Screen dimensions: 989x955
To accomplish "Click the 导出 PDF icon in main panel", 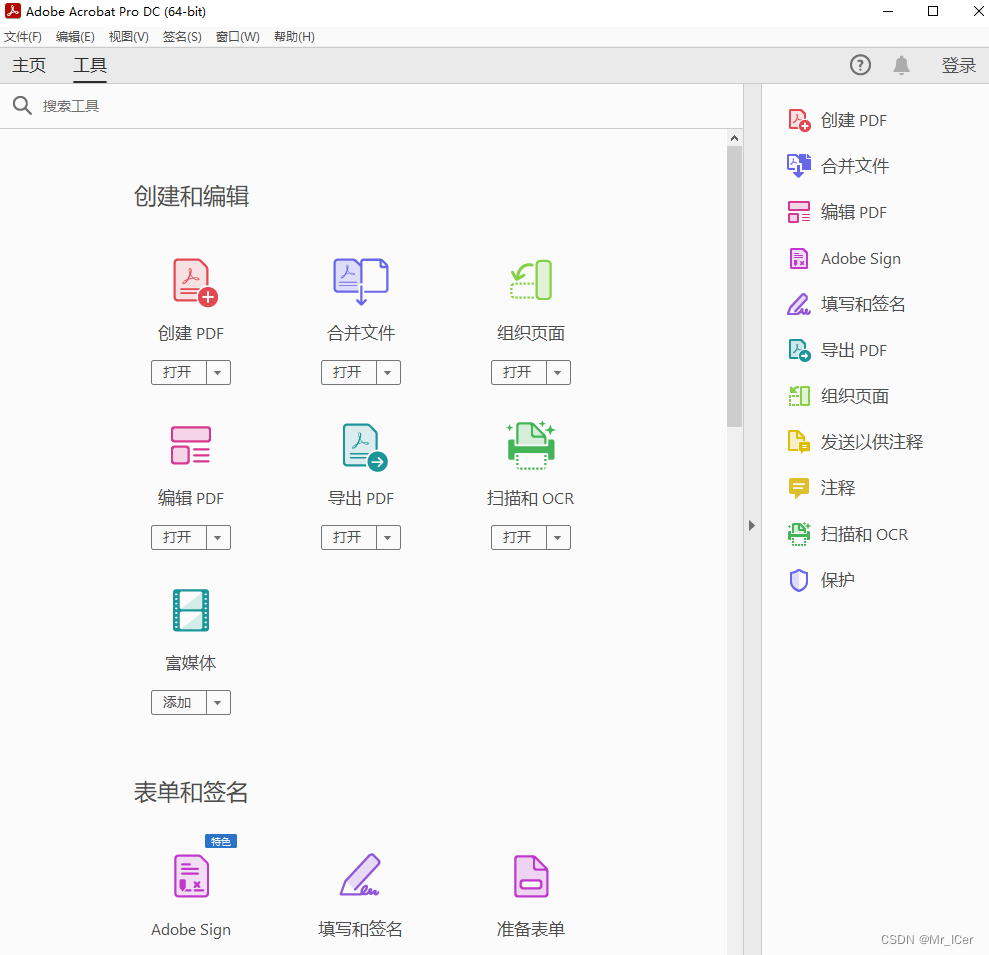I will click(365, 447).
